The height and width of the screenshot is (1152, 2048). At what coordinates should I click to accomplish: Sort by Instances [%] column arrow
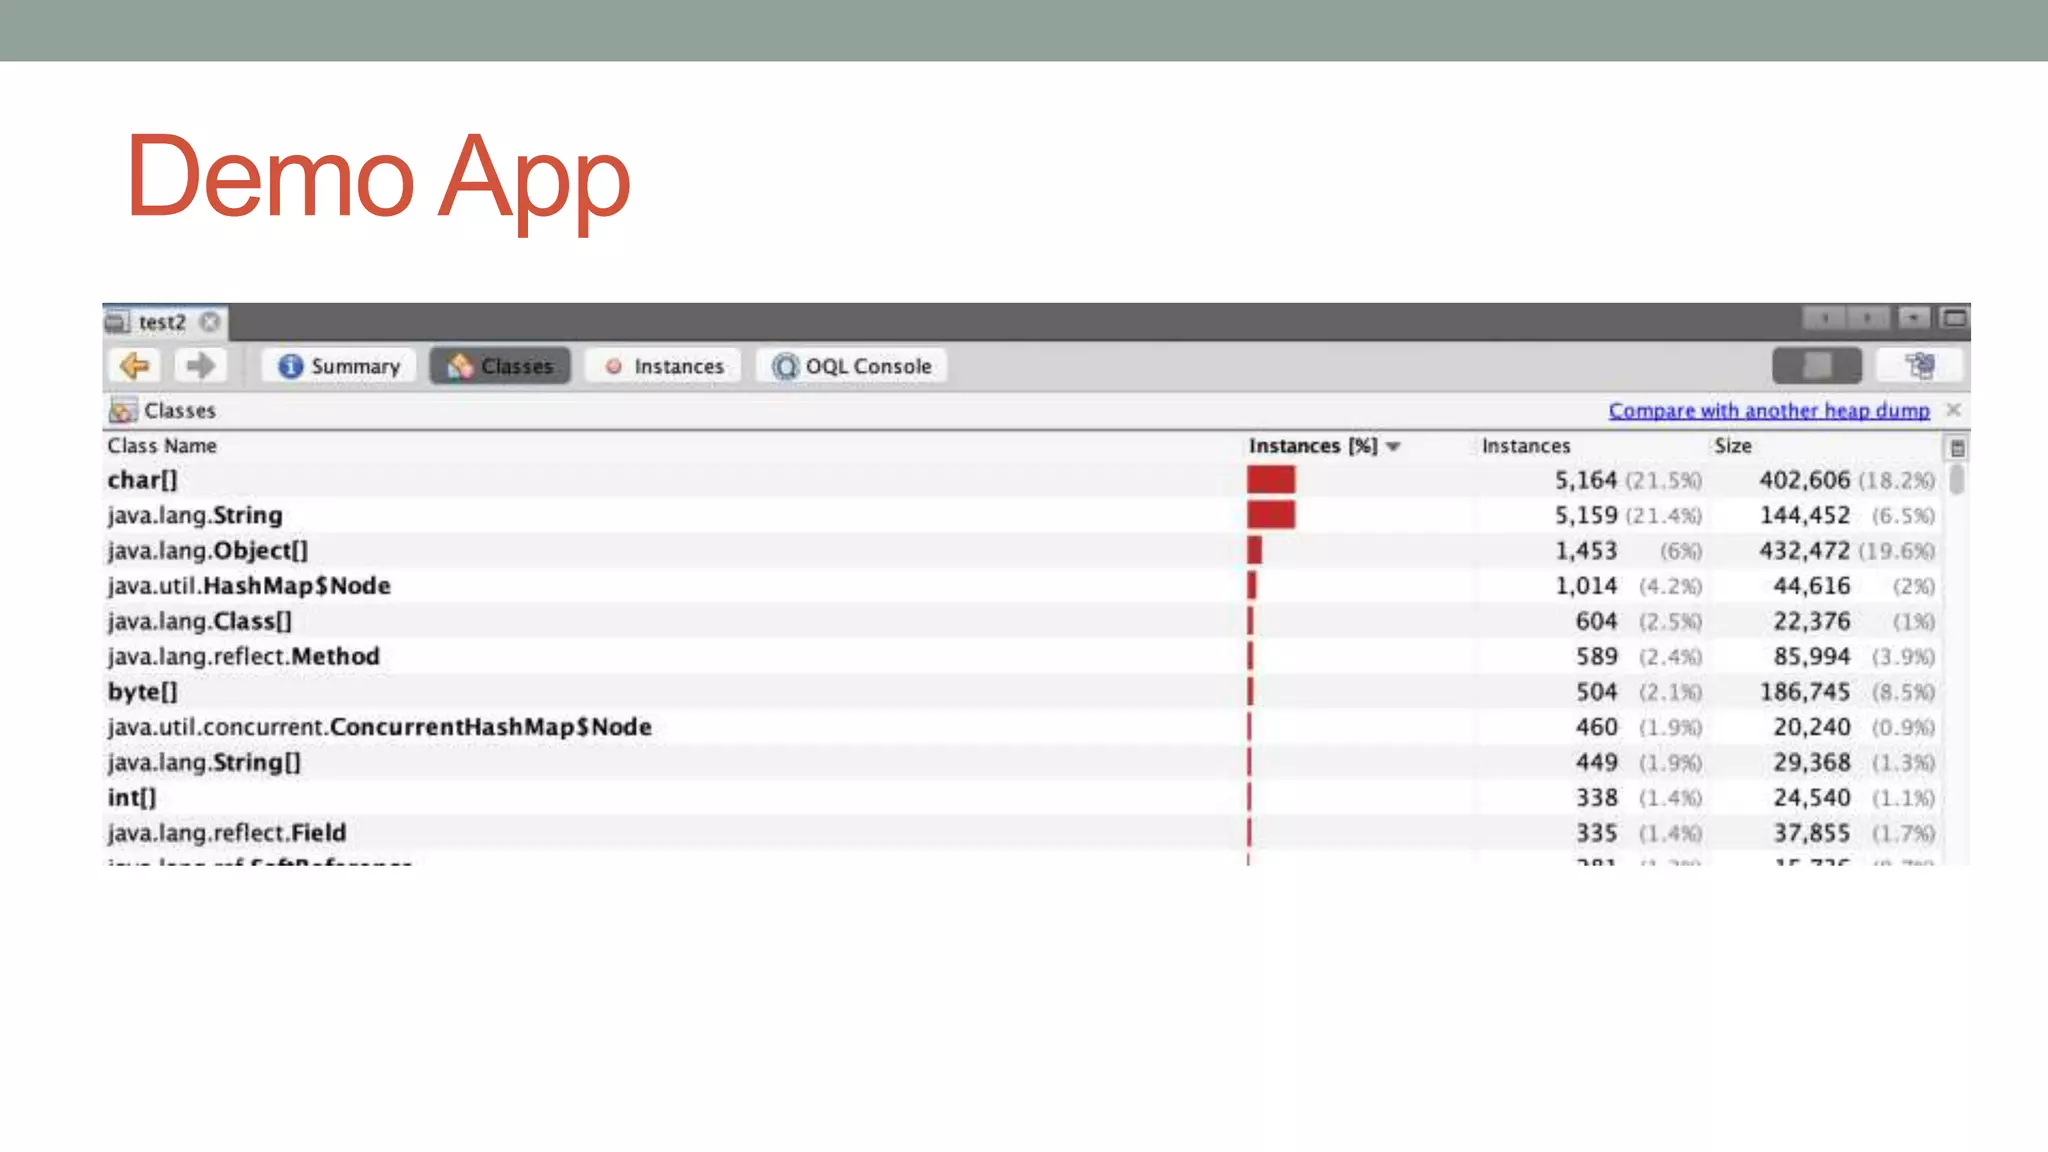pyautogui.click(x=1393, y=447)
